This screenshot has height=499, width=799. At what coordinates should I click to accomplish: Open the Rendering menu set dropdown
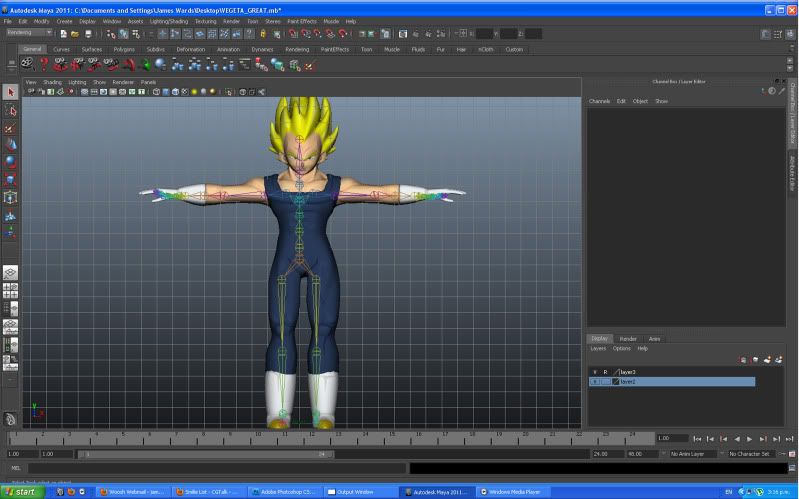coord(30,34)
